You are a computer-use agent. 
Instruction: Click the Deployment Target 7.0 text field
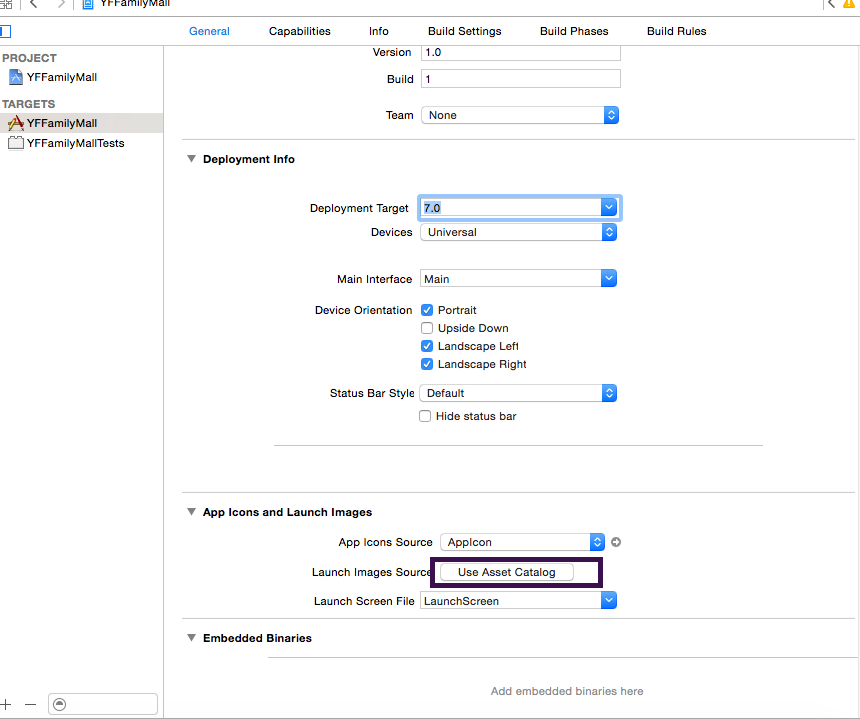tap(511, 208)
